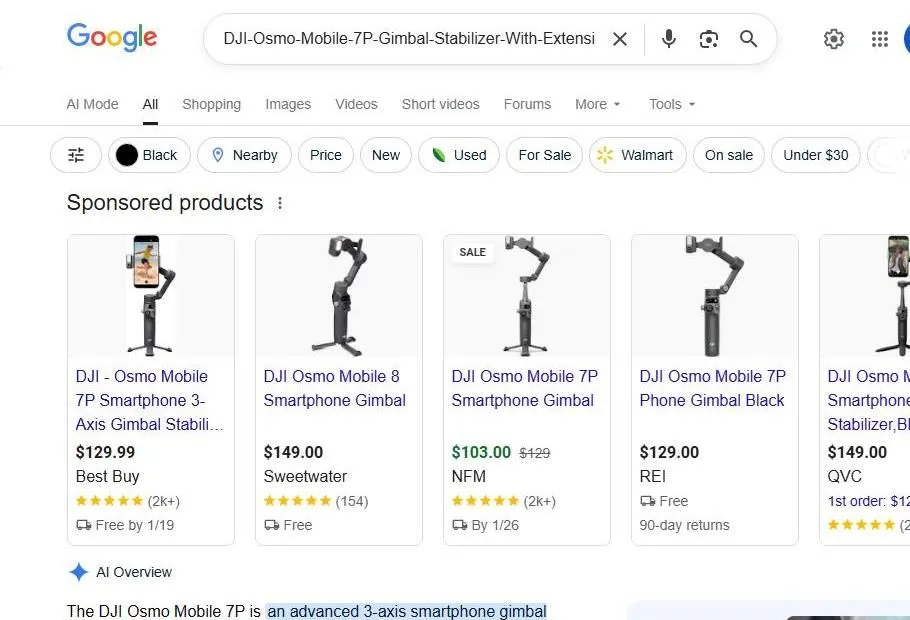Open the Google apps grid
Image resolution: width=910 pixels, height=620 pixels.
[x=879, y=39]
